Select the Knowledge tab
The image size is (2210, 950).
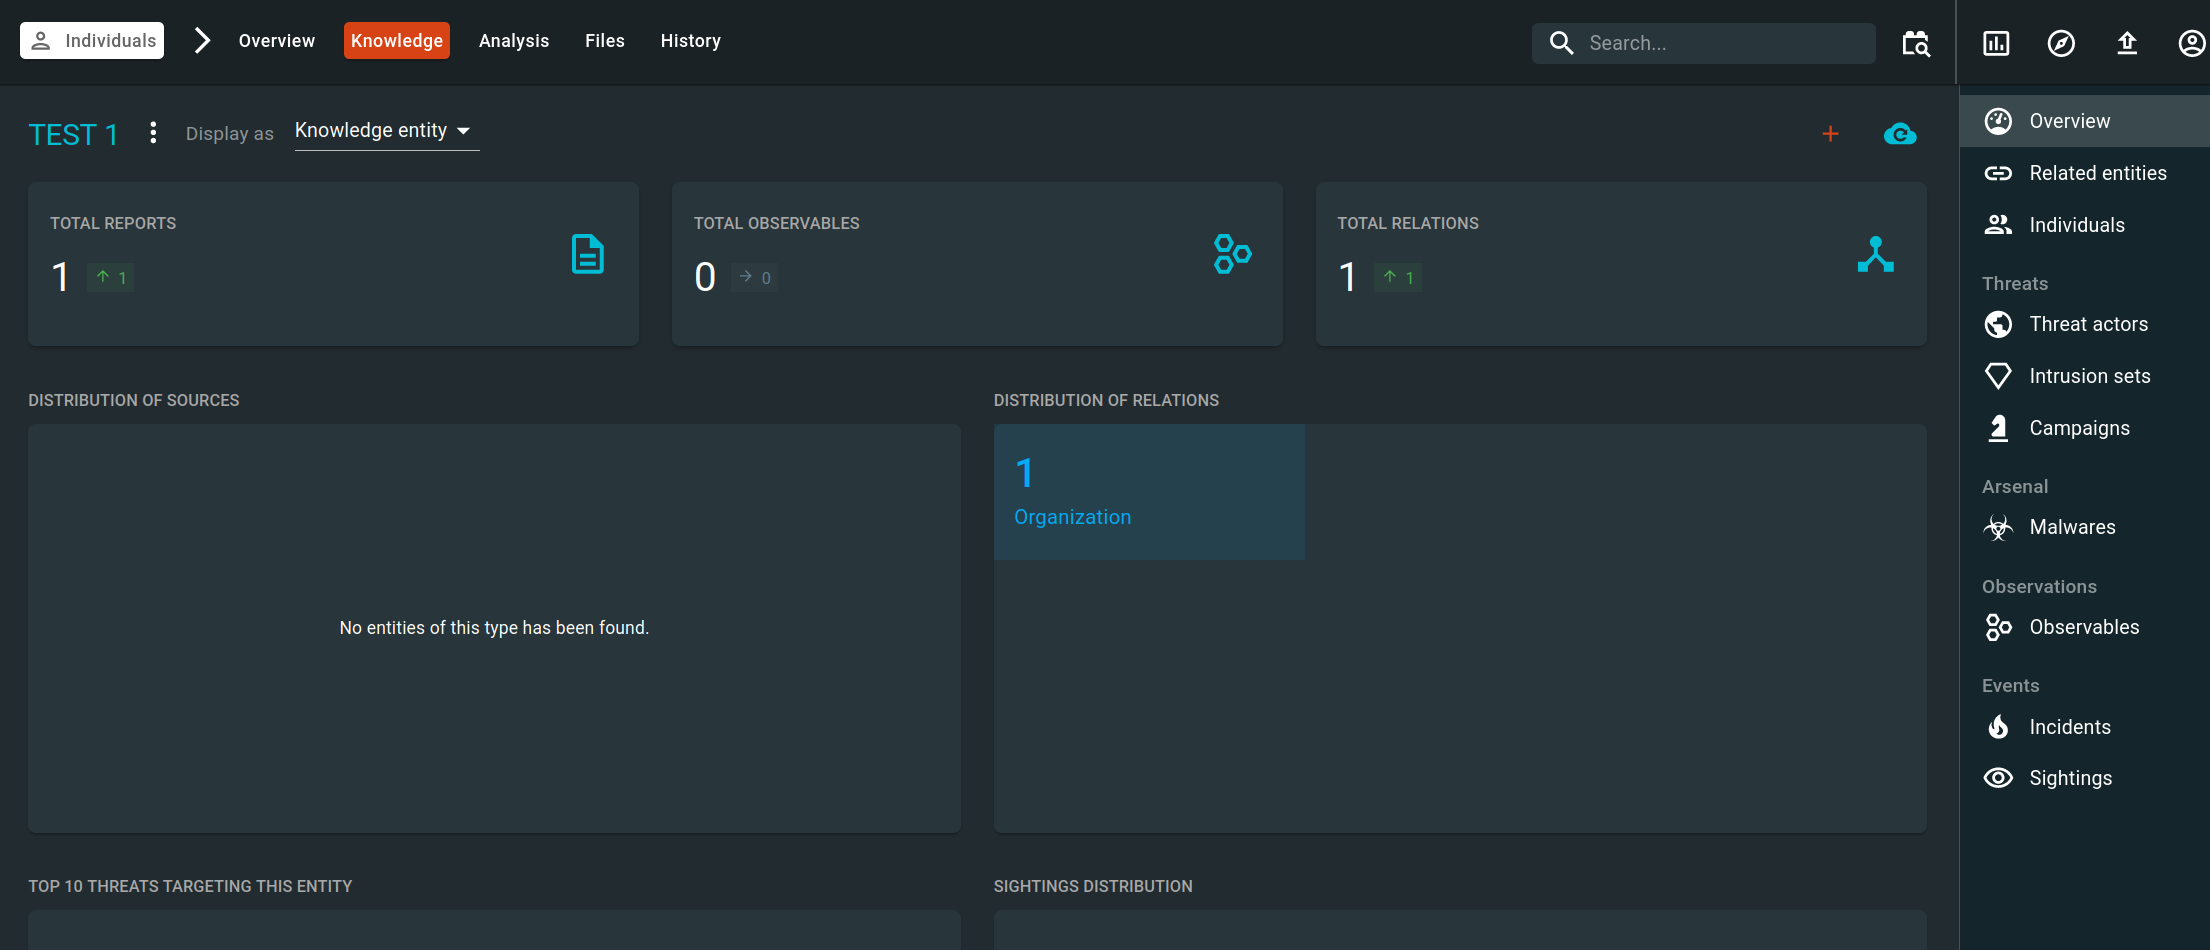click(x=397, y=41)
